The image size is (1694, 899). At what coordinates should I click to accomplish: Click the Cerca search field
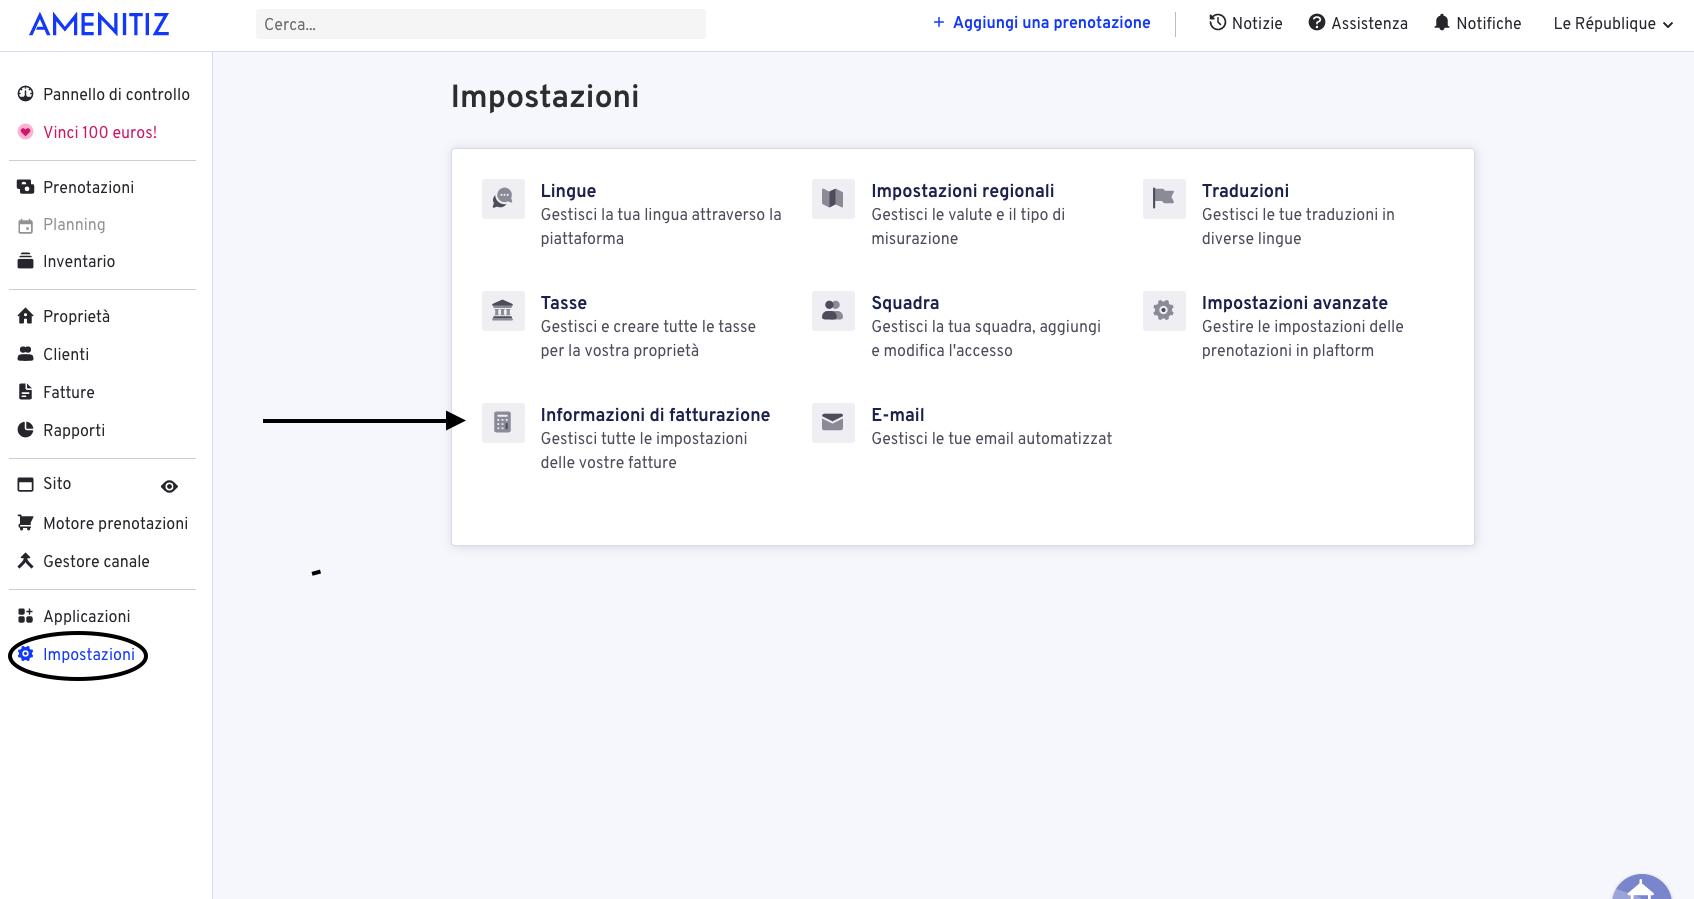pos(480,24)
